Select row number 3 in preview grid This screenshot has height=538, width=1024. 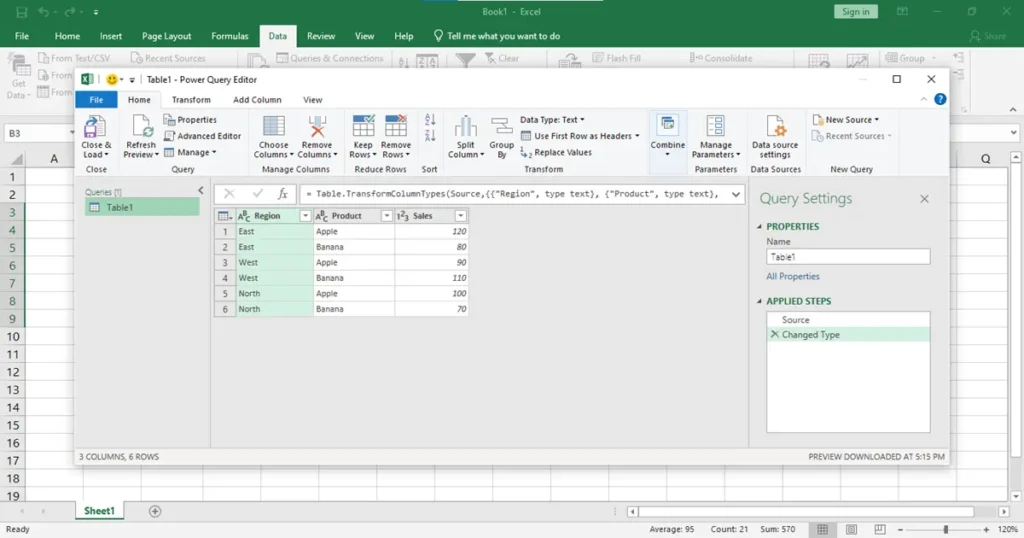click(x=225, y=262)
